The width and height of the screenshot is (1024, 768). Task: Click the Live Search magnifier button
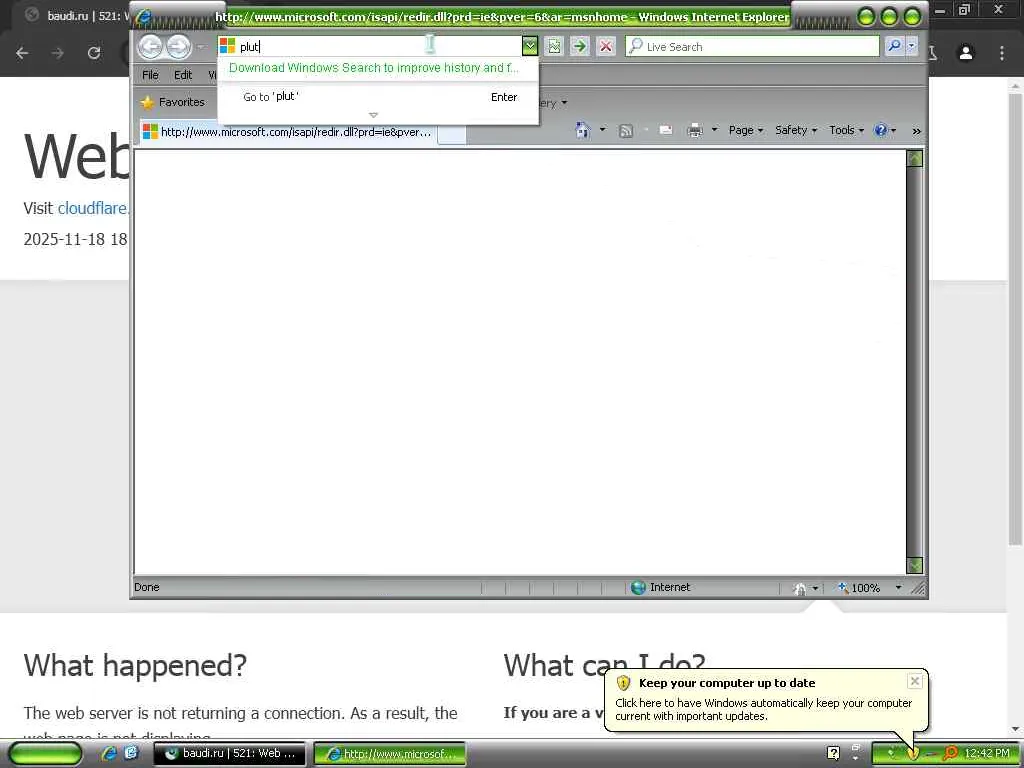(894, 46)
